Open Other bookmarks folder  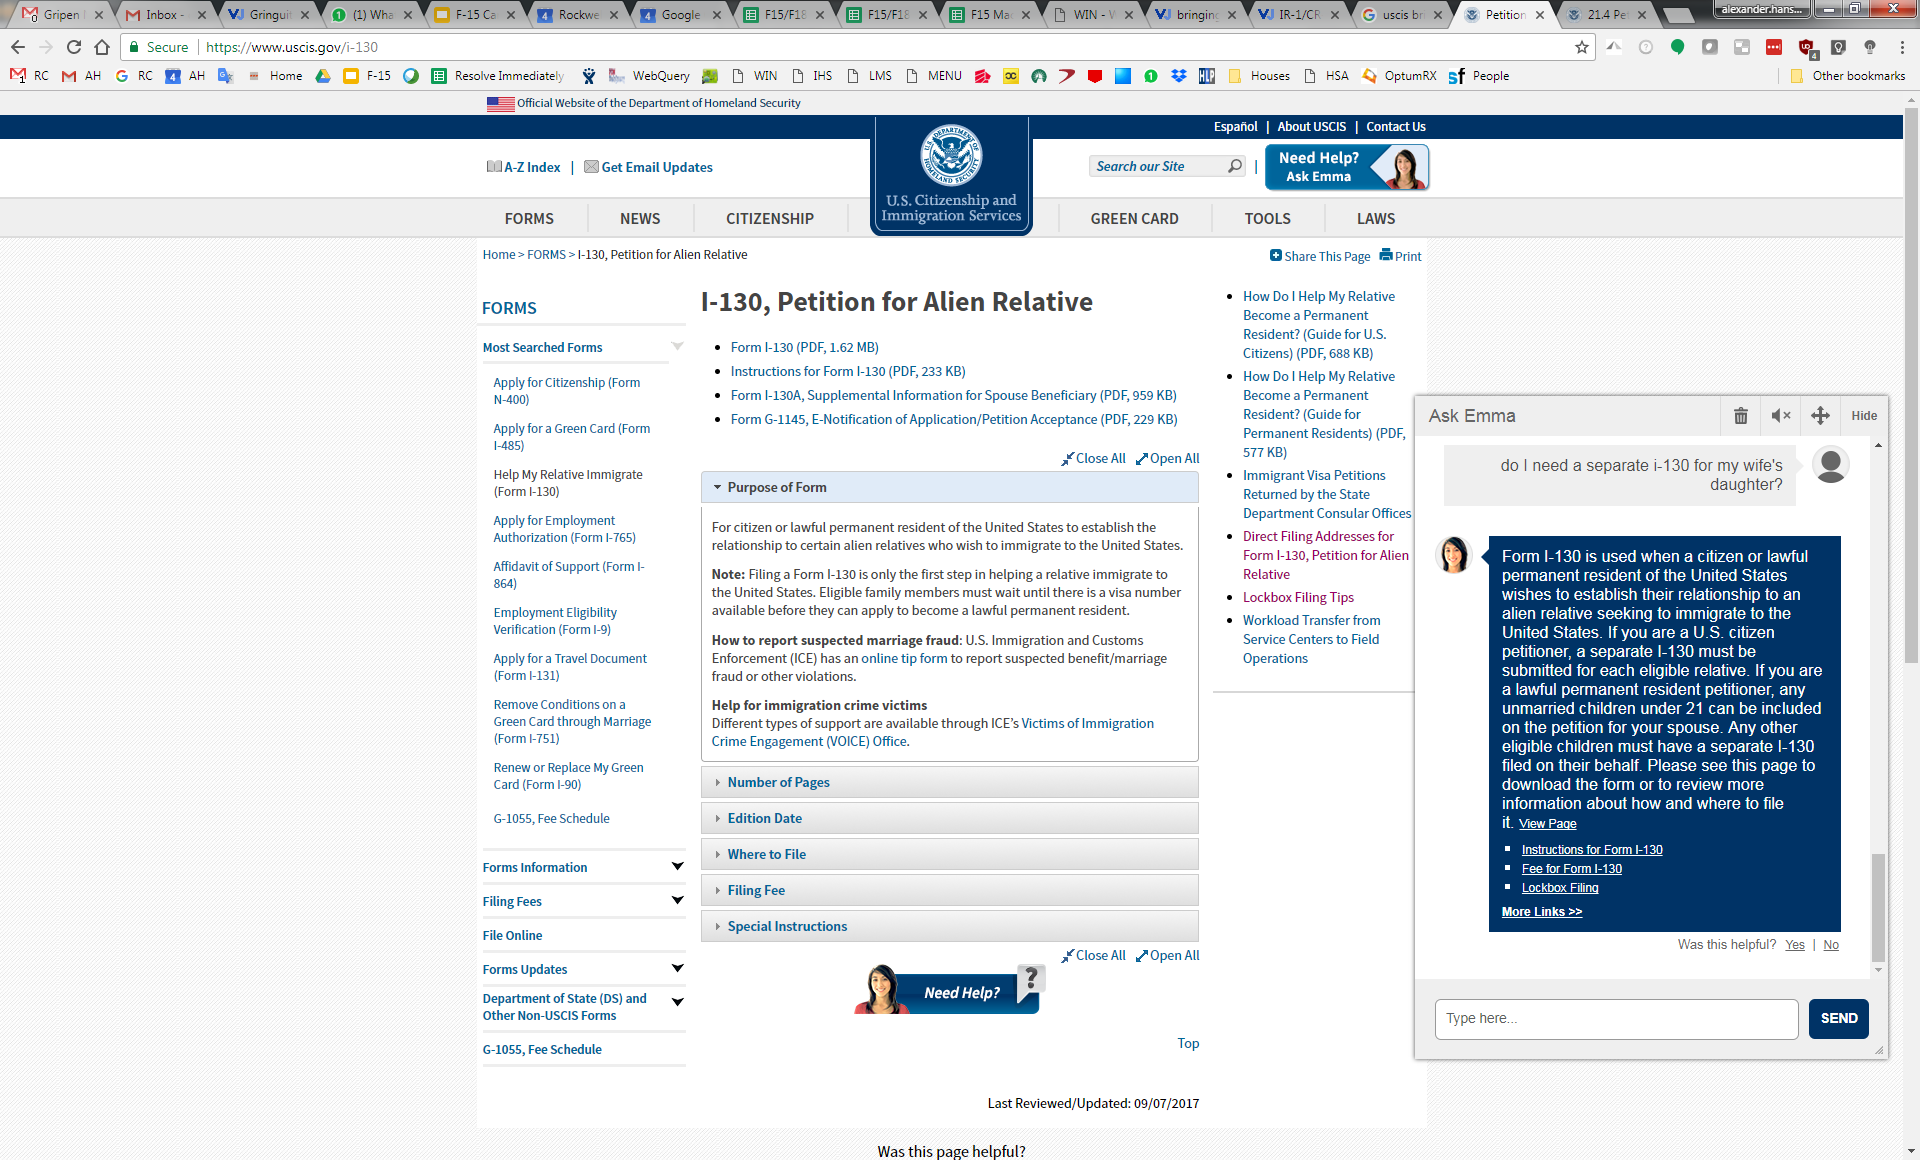pos(1848,76)
